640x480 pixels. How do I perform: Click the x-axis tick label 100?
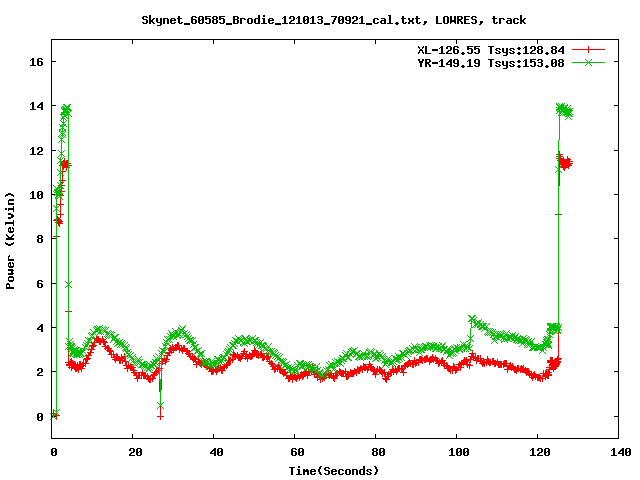pos(458,452)
